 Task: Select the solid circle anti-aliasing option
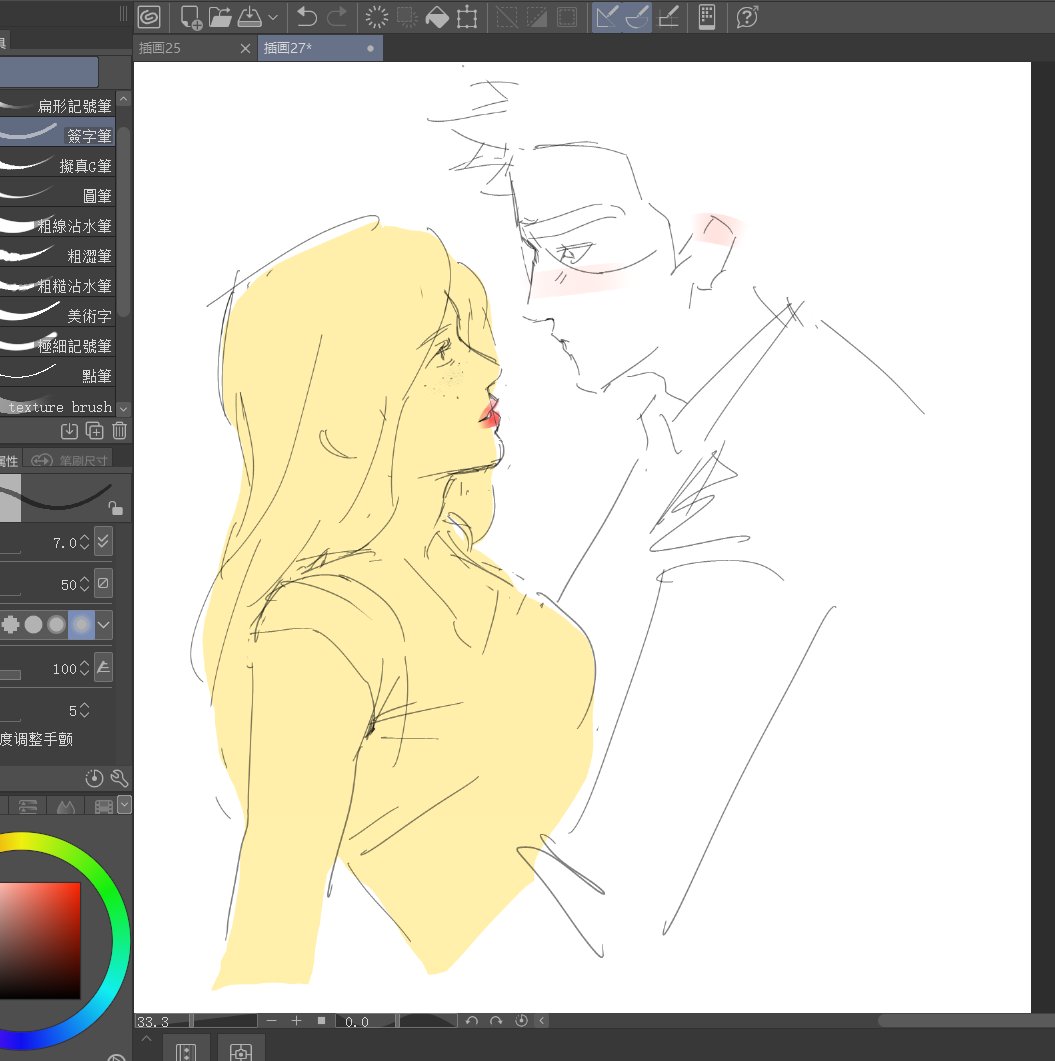33,625
